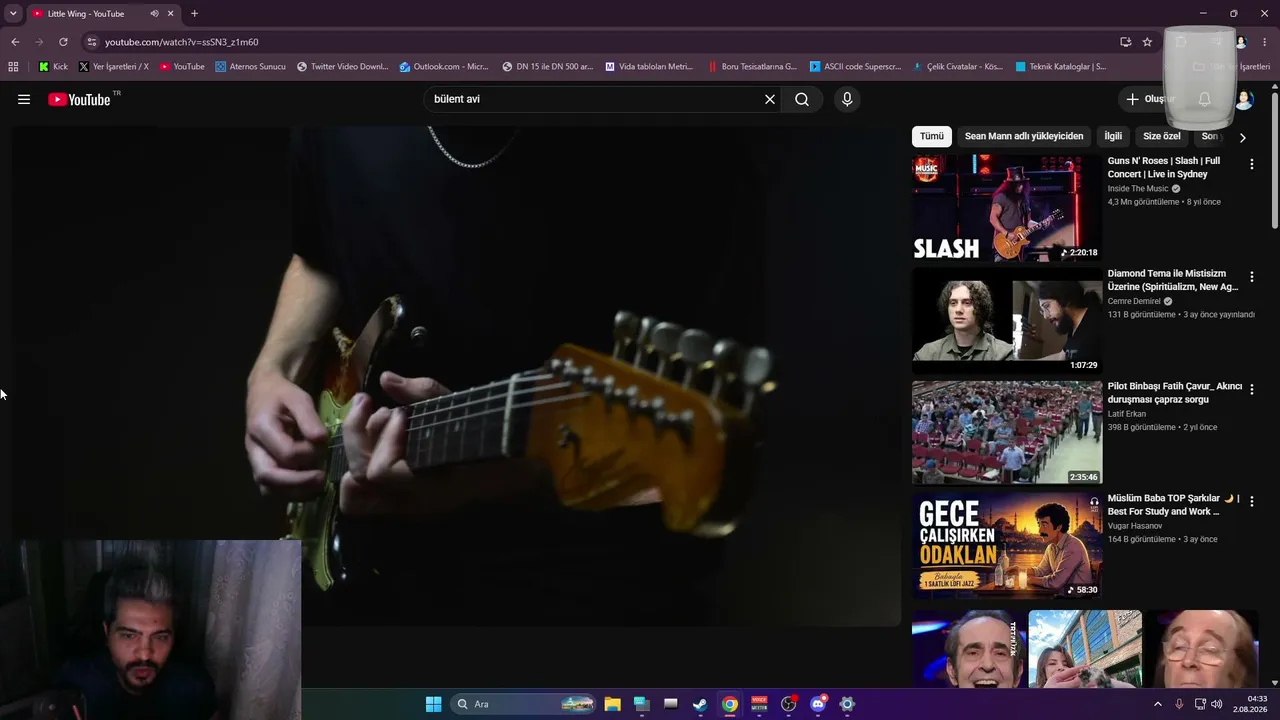Visit the Vugar Hasanov channel

click(x=1135, y=526)
